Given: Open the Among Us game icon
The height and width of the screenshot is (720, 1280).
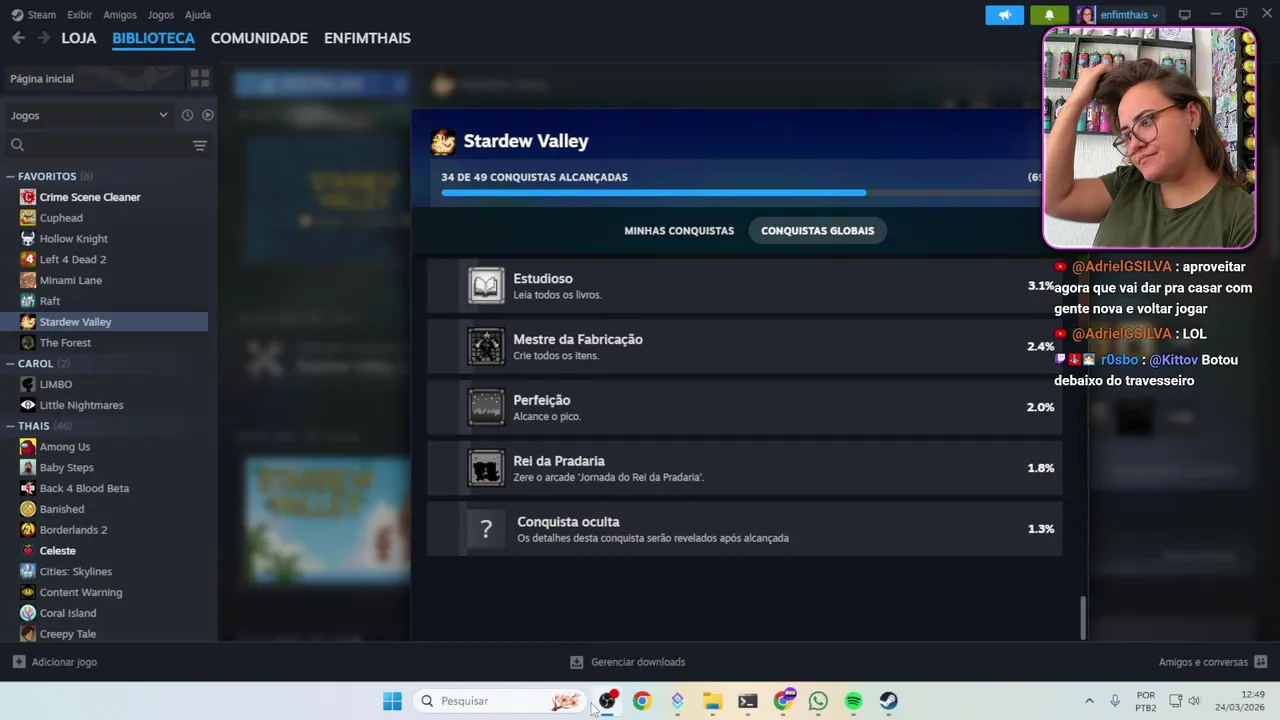Looking at the screenshot, I should click(x=28, y=447).
